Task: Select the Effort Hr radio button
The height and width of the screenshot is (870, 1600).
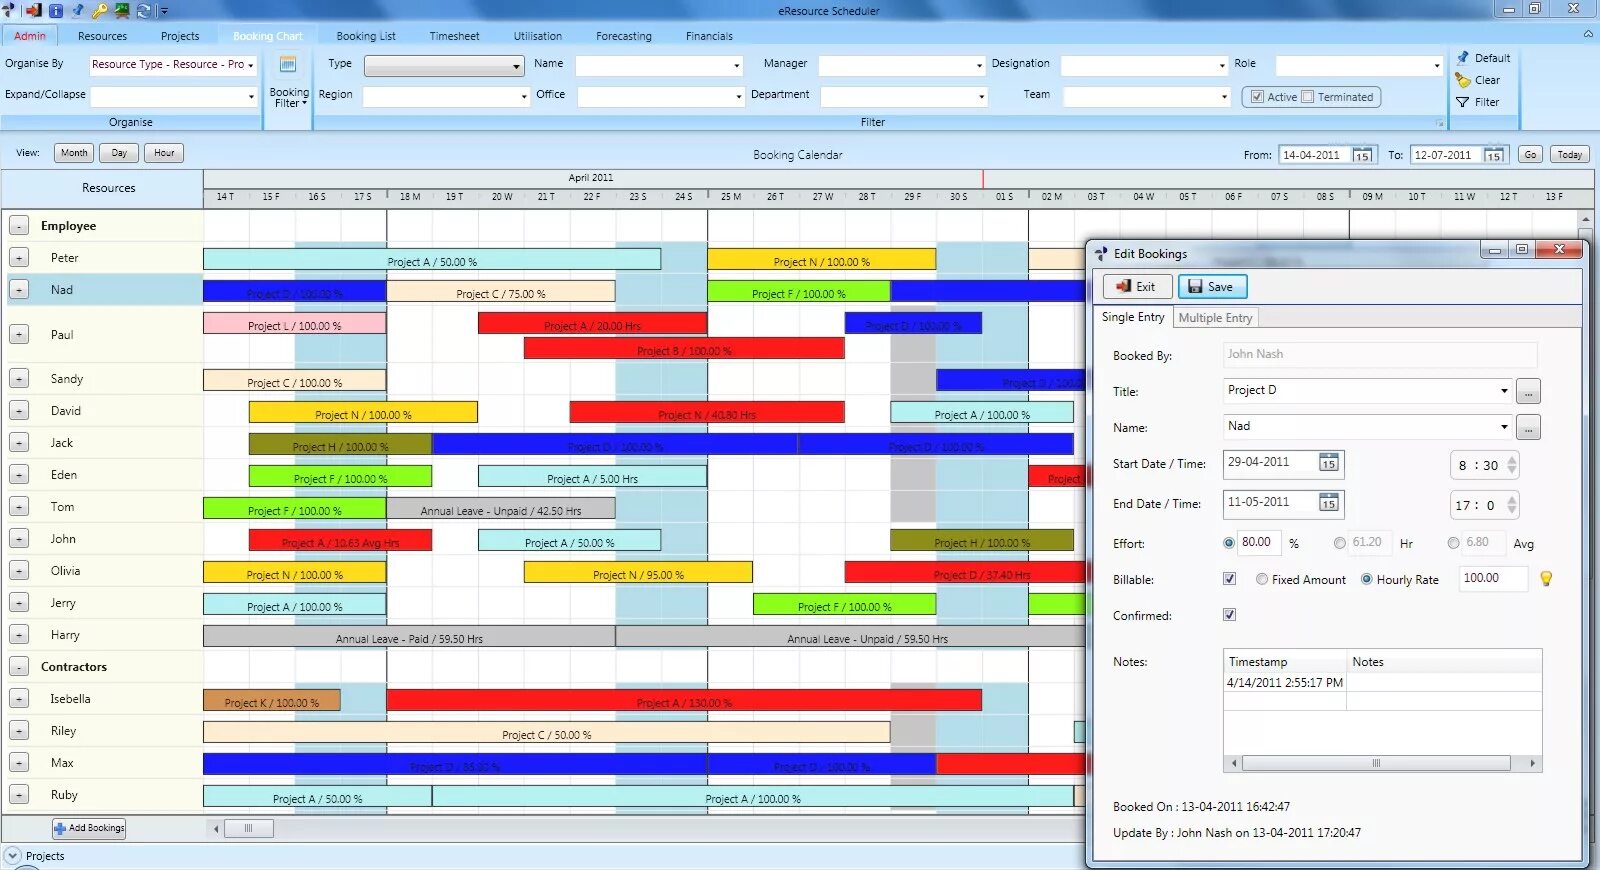Action: 1340,543
